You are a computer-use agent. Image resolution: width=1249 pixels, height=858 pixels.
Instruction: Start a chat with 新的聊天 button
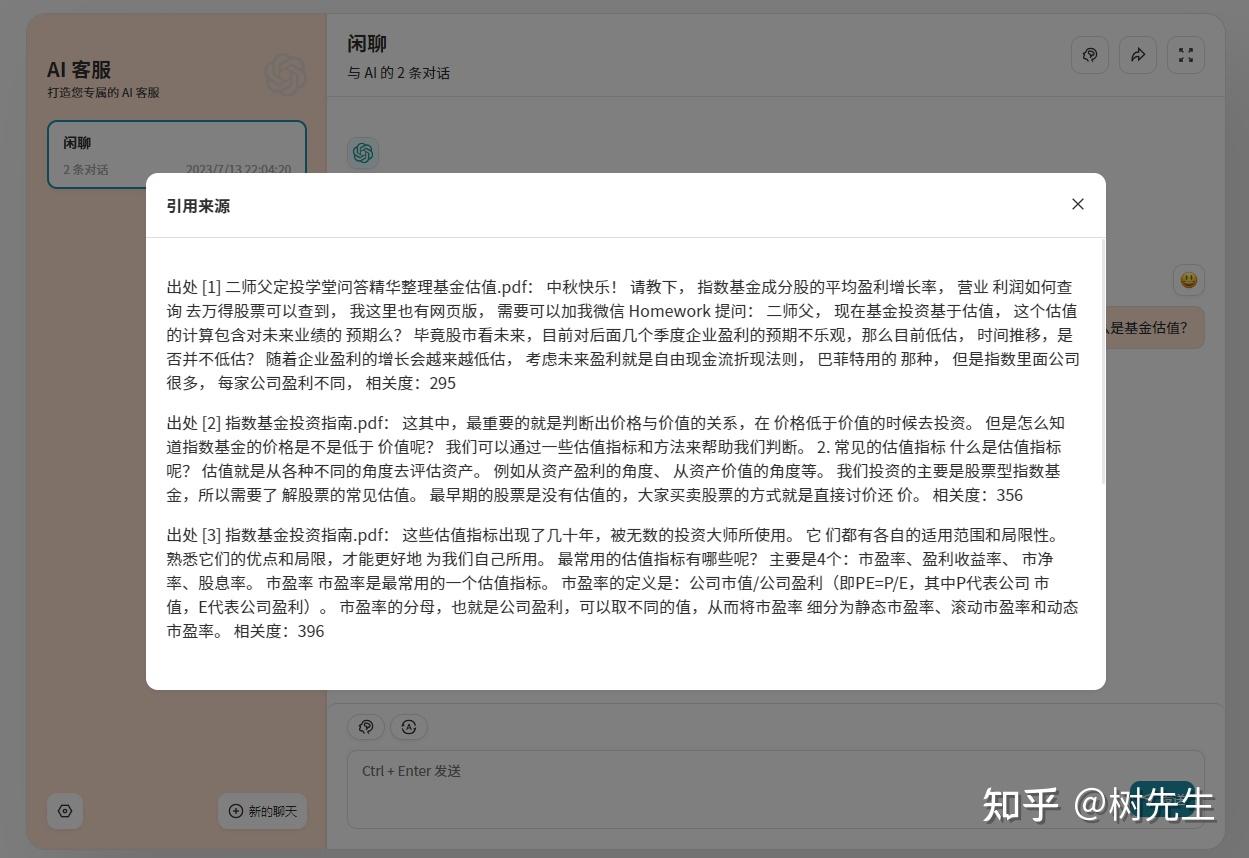pyautogui.click(x=263, y=811)
